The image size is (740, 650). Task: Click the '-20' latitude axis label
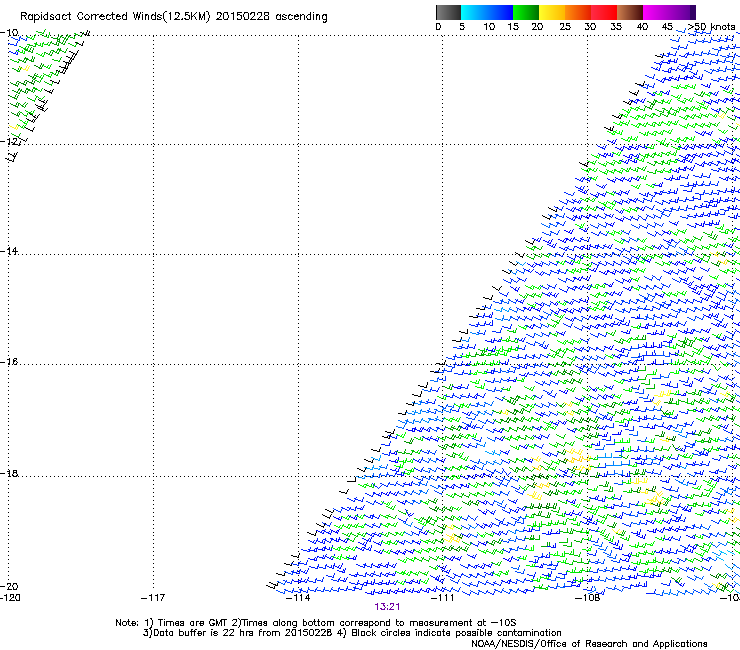9,586
